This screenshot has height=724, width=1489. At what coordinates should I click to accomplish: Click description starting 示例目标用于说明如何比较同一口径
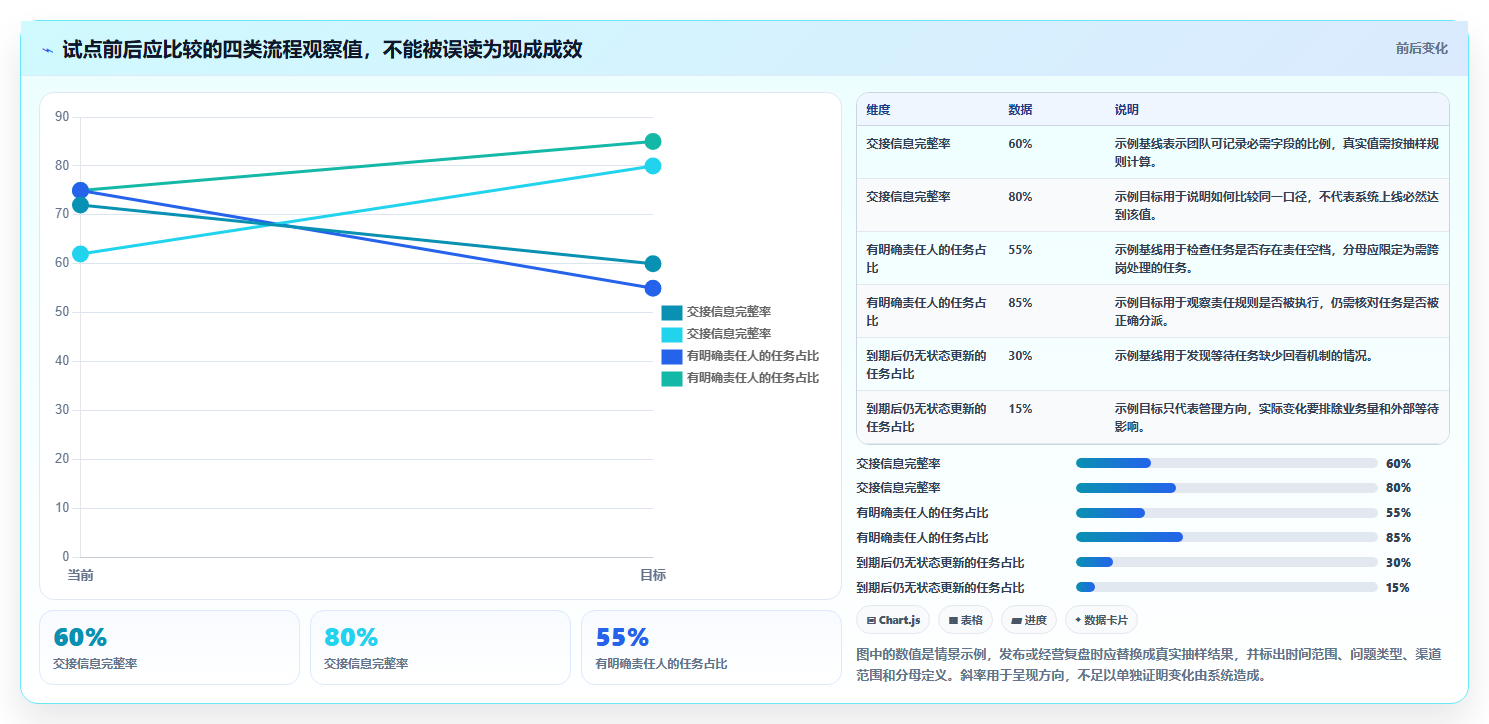(x=1277, y=205)
